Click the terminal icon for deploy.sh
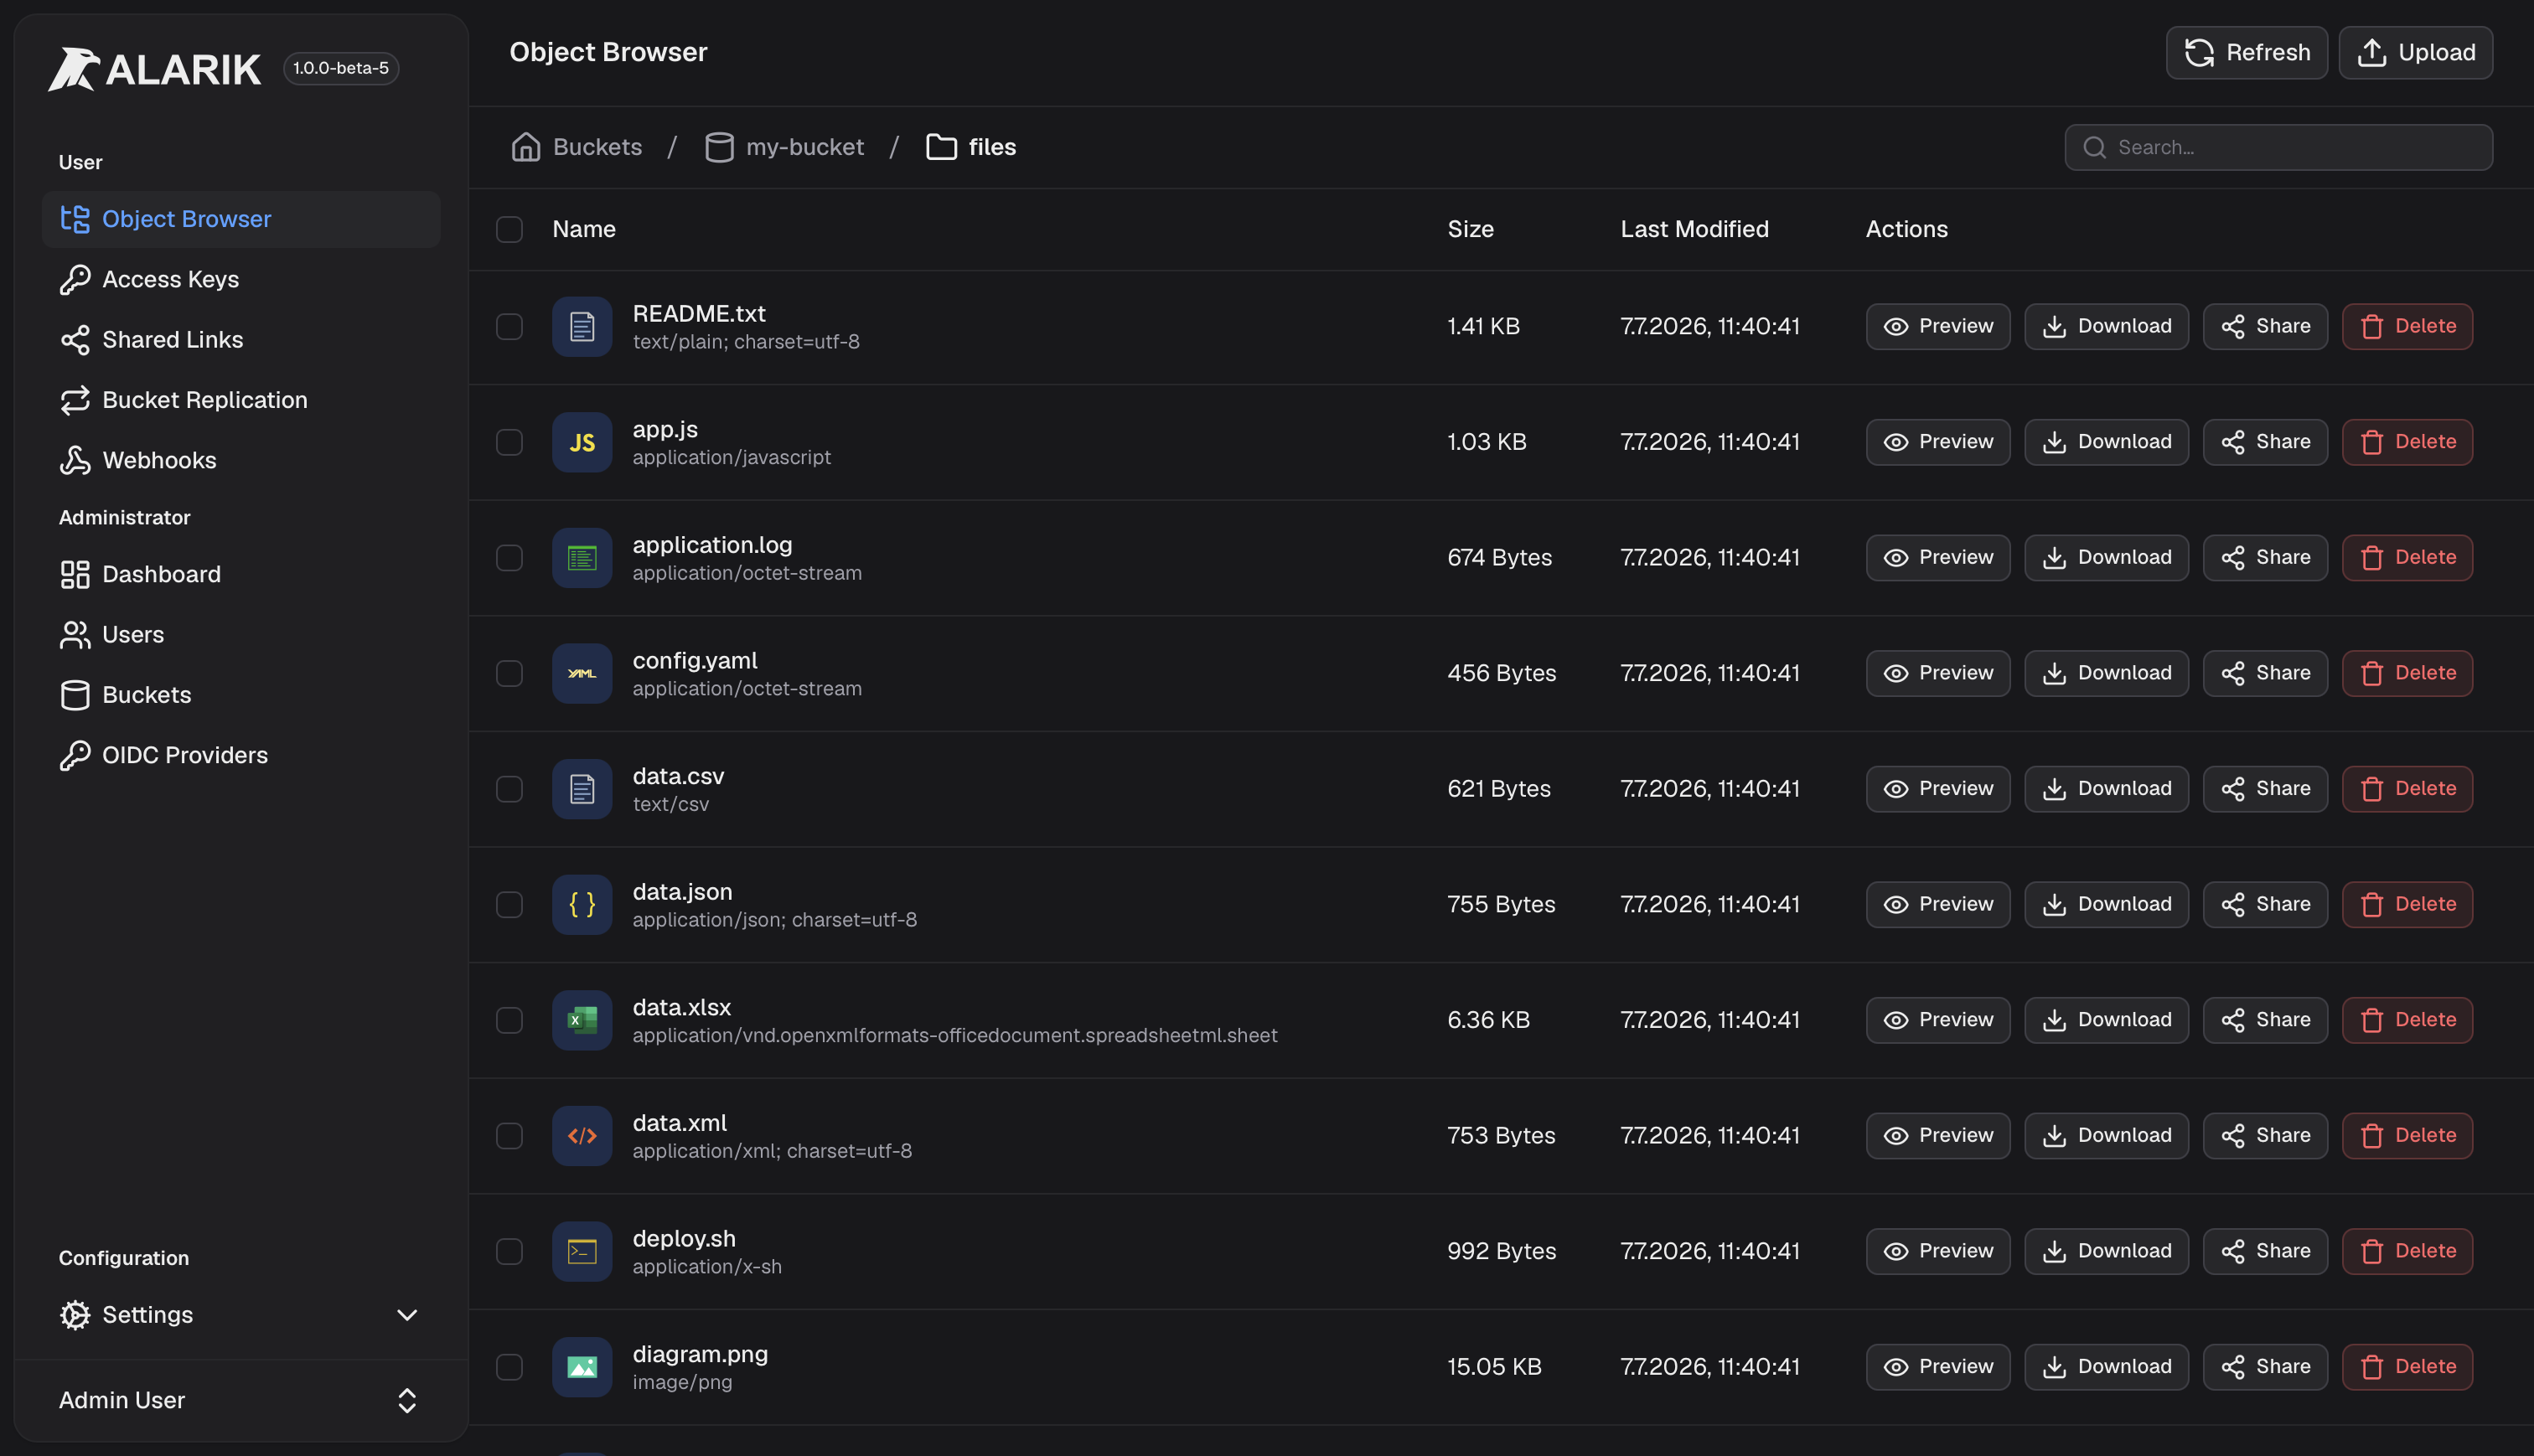This screenshot has height=1456, width=2534. click(582, 1251)
